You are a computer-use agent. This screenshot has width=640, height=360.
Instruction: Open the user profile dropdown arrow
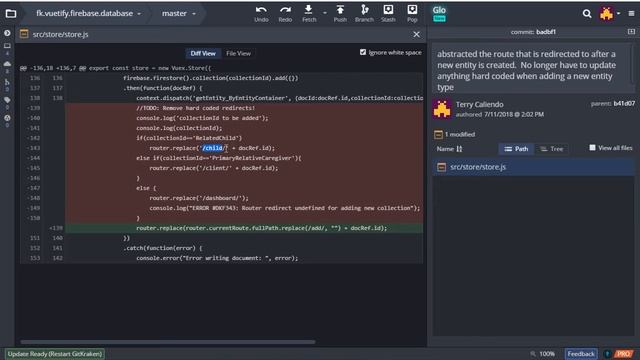(x=619, y=13)
